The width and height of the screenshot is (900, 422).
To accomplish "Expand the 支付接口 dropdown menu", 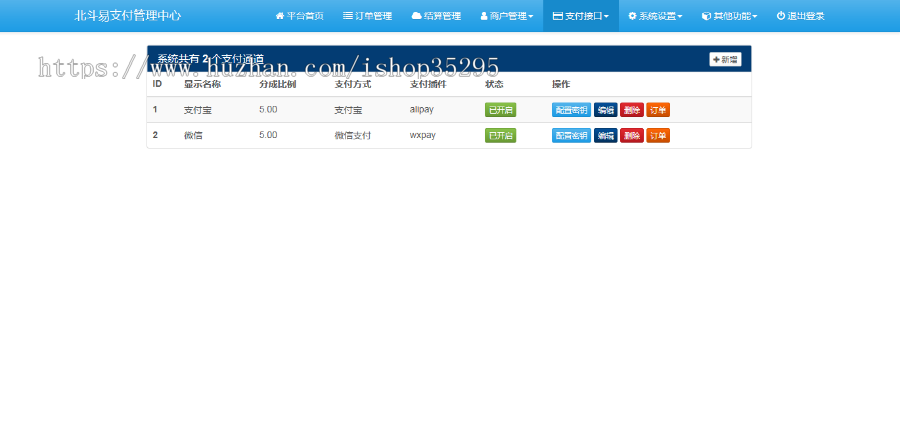I will tap(580, 16).
